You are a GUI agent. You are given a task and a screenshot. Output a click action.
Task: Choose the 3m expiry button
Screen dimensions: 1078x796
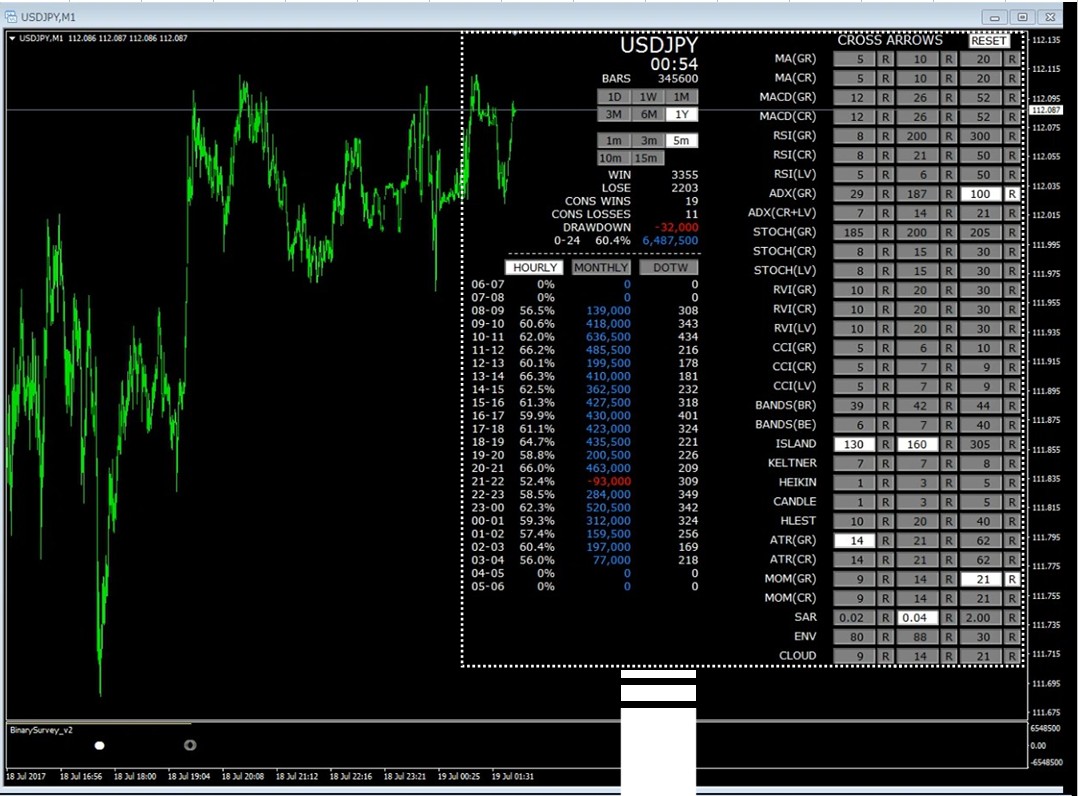click(648, 140)
